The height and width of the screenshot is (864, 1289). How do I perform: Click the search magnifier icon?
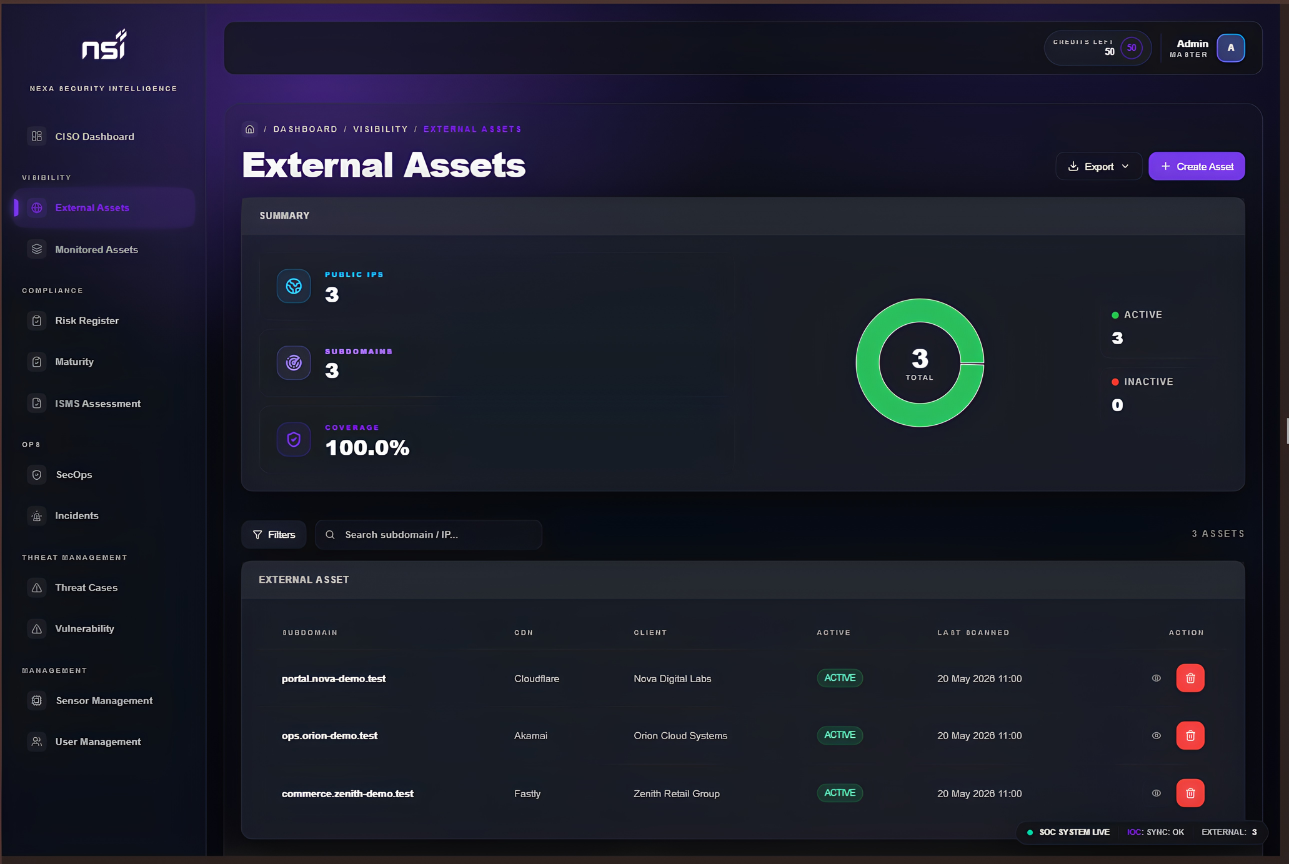(x=330, y=535)
